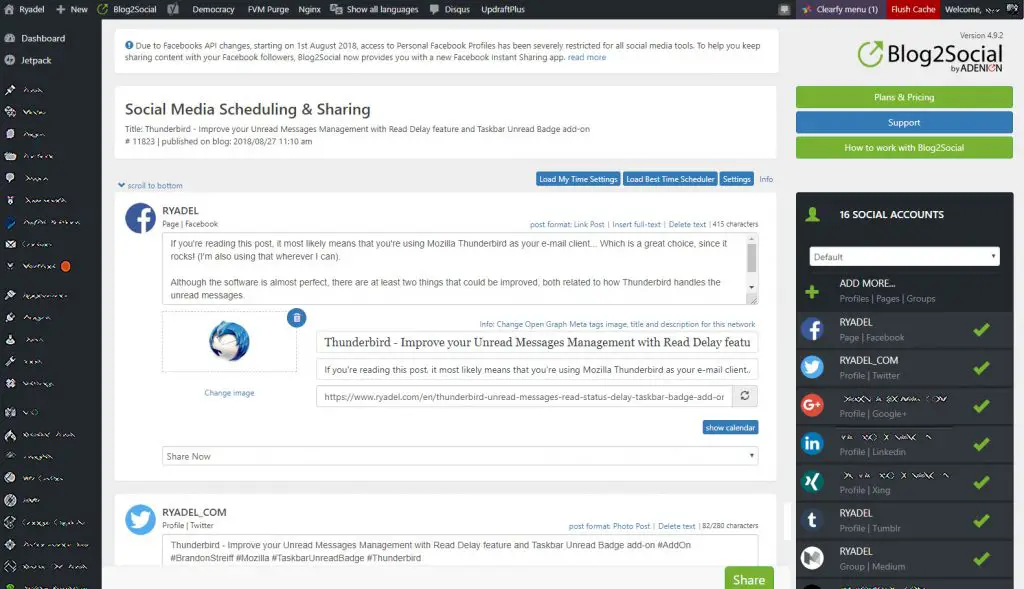Click the Plans & Pricing button
The width and height of the screenshot is (1024, 589).
[904, 97]
